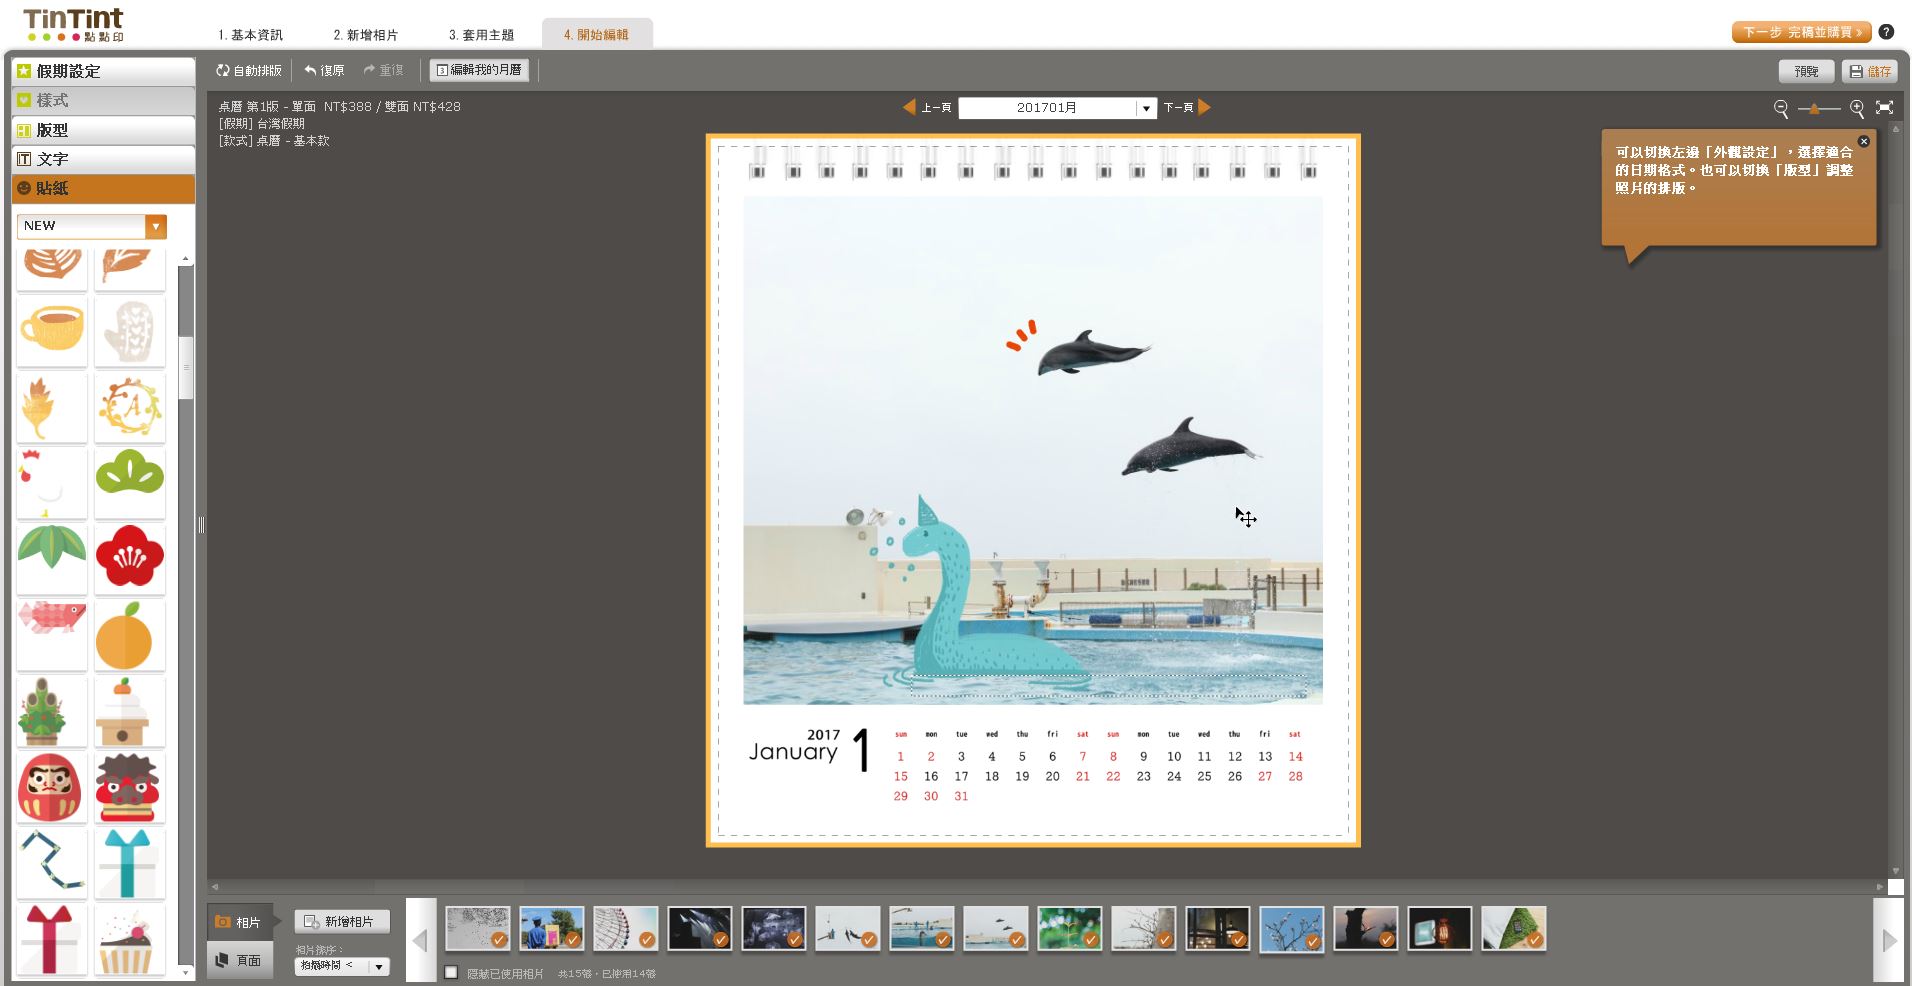Select the ferris wheel photo thumbnail

[x=626, y=928]
